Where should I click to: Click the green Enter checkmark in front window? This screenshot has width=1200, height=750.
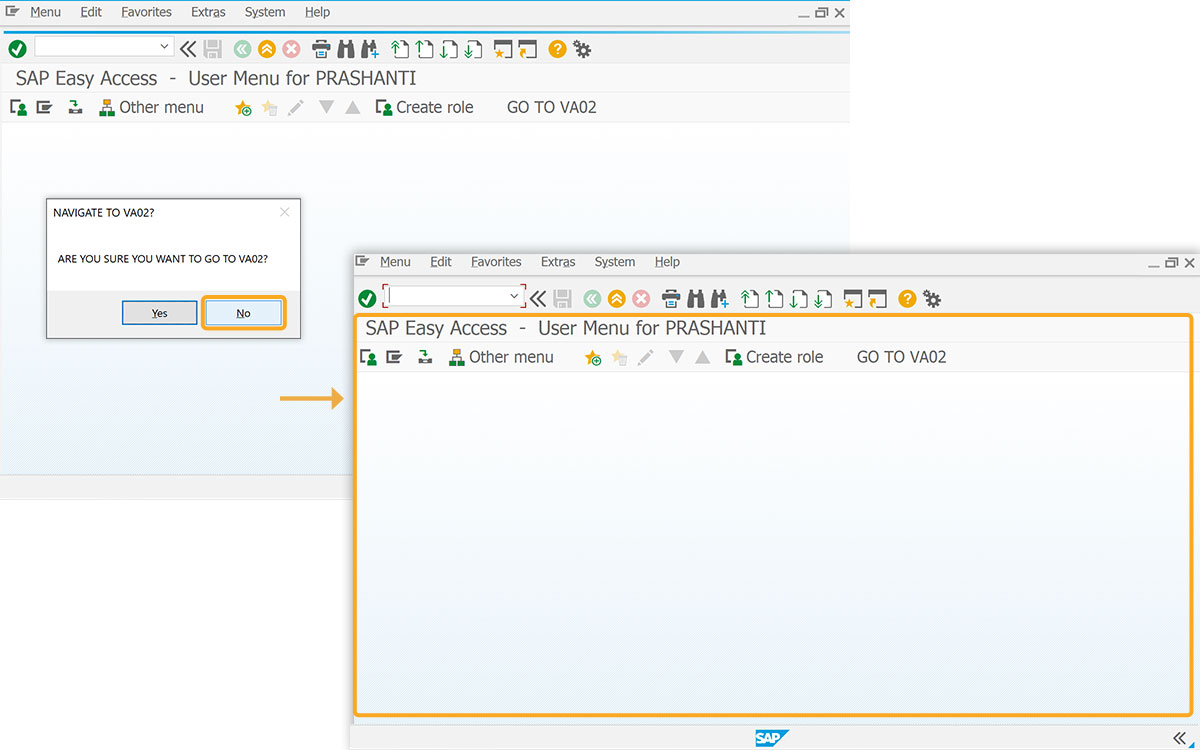367,298
